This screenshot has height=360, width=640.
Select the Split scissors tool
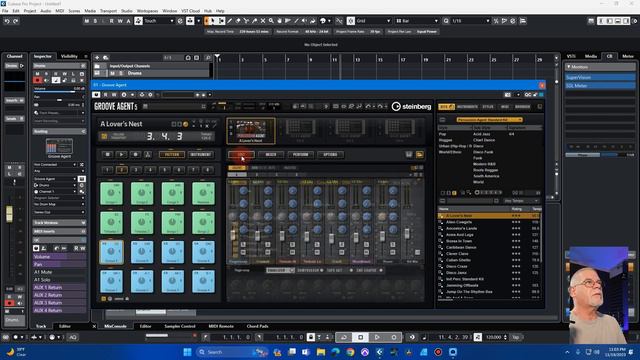[x=246, y=21]
